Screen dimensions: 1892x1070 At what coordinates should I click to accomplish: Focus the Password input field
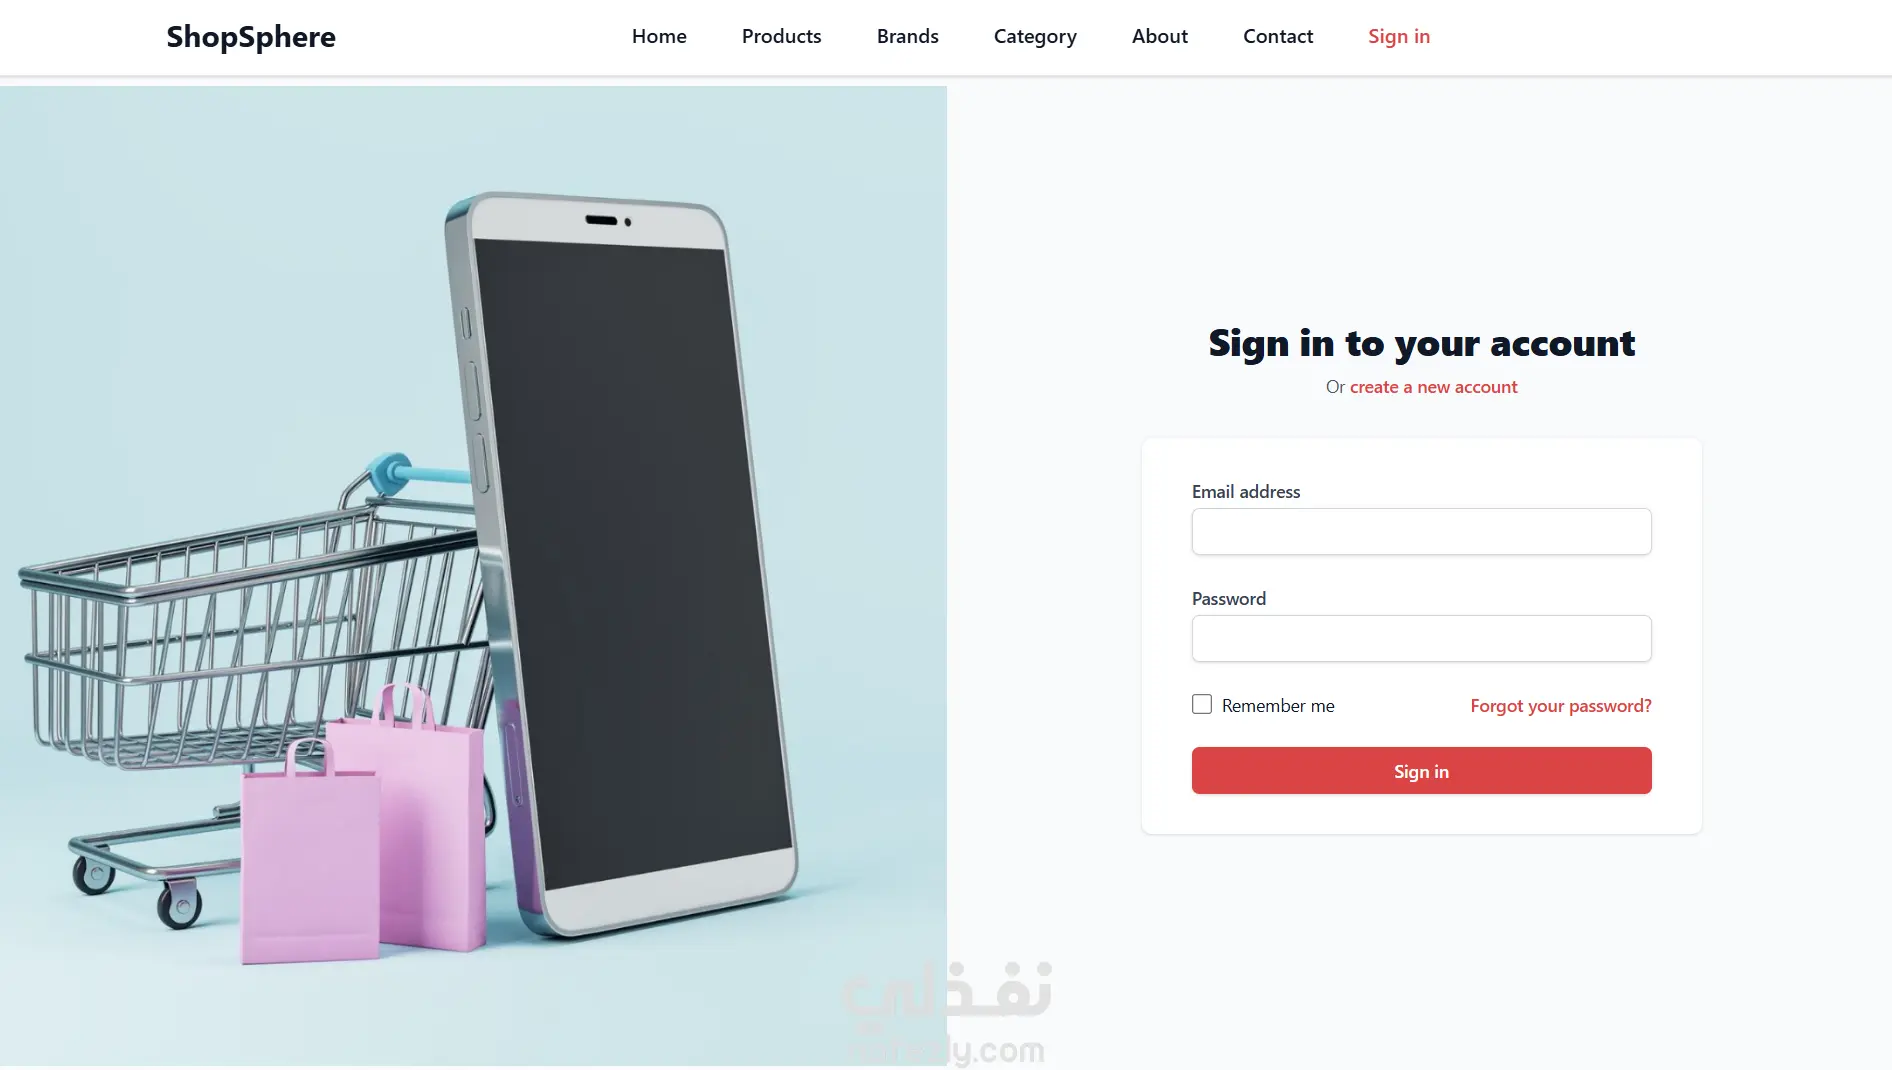[x=1421, y=638]
